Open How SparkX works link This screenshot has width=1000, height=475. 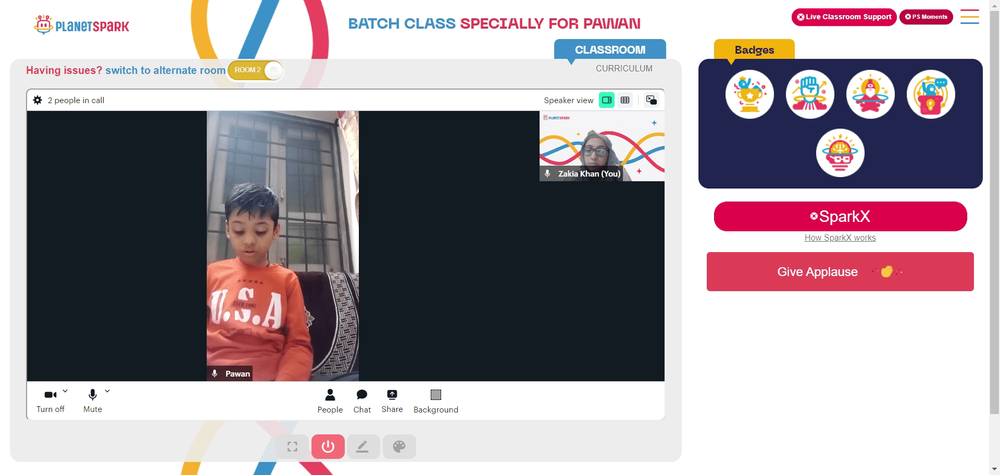pos(840,238)
